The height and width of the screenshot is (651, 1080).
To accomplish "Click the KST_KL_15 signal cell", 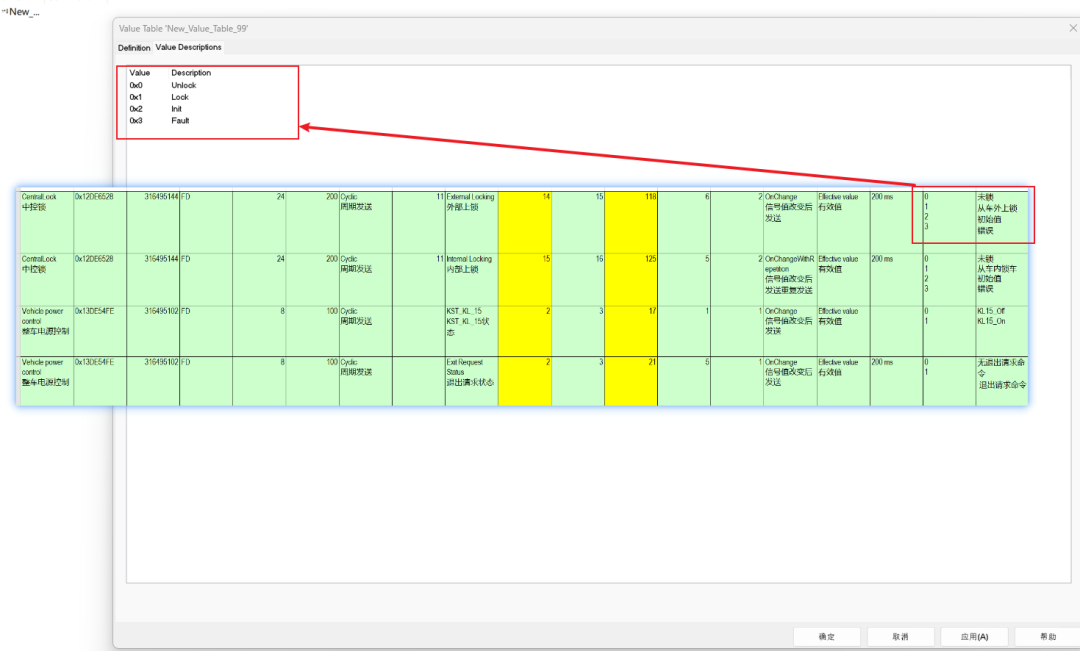I will (x=470, y=321).
